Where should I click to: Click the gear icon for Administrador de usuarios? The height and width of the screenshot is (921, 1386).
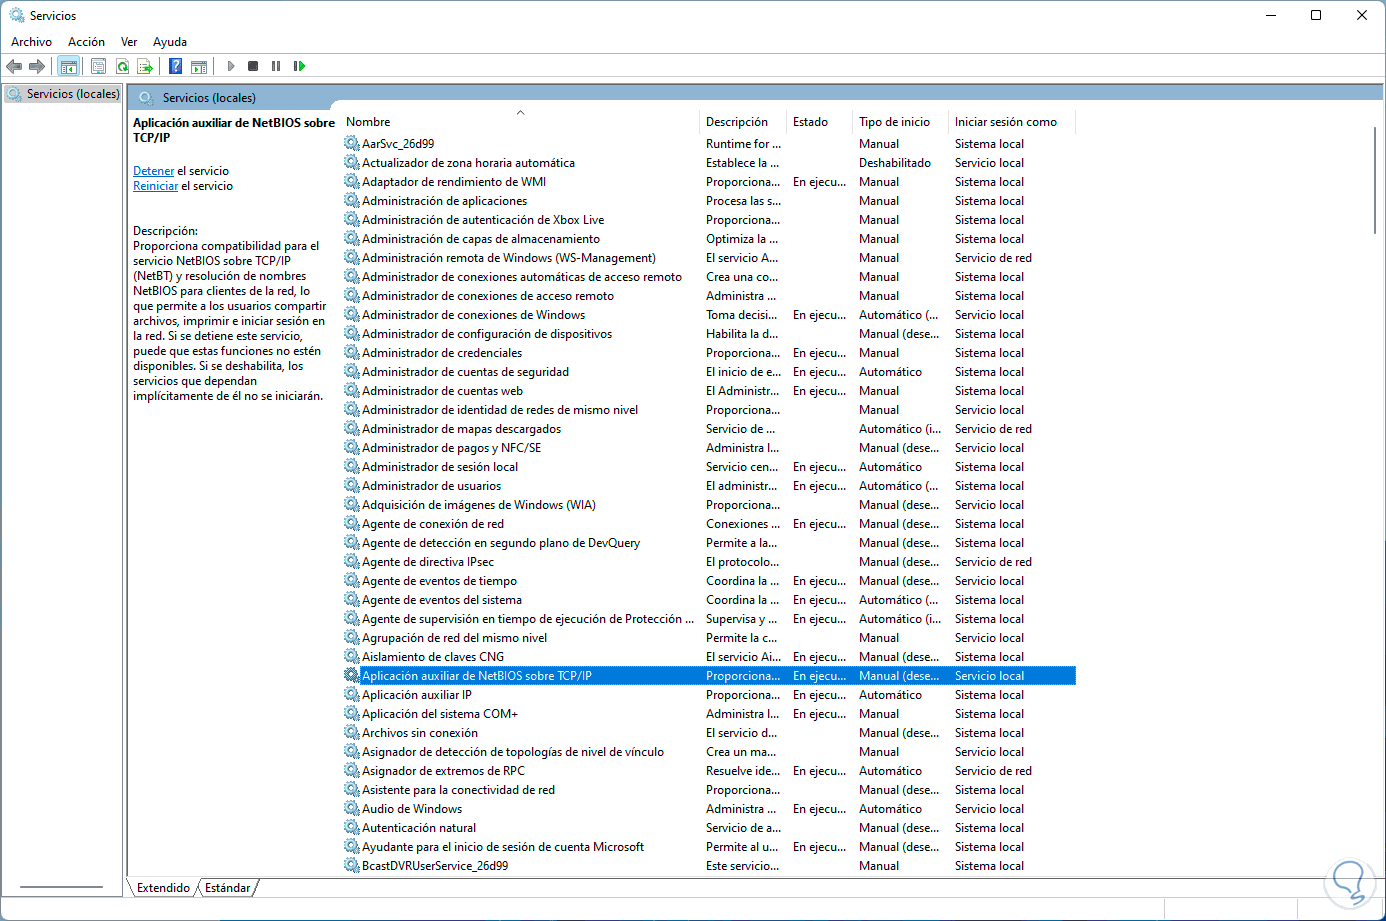pyautogui.click(x=352, y=486)
